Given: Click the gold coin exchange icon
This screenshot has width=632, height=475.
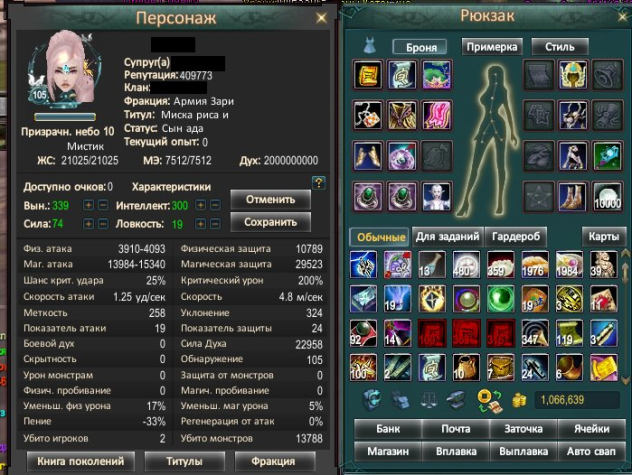Looking at the screenshot, I should 489,400.
